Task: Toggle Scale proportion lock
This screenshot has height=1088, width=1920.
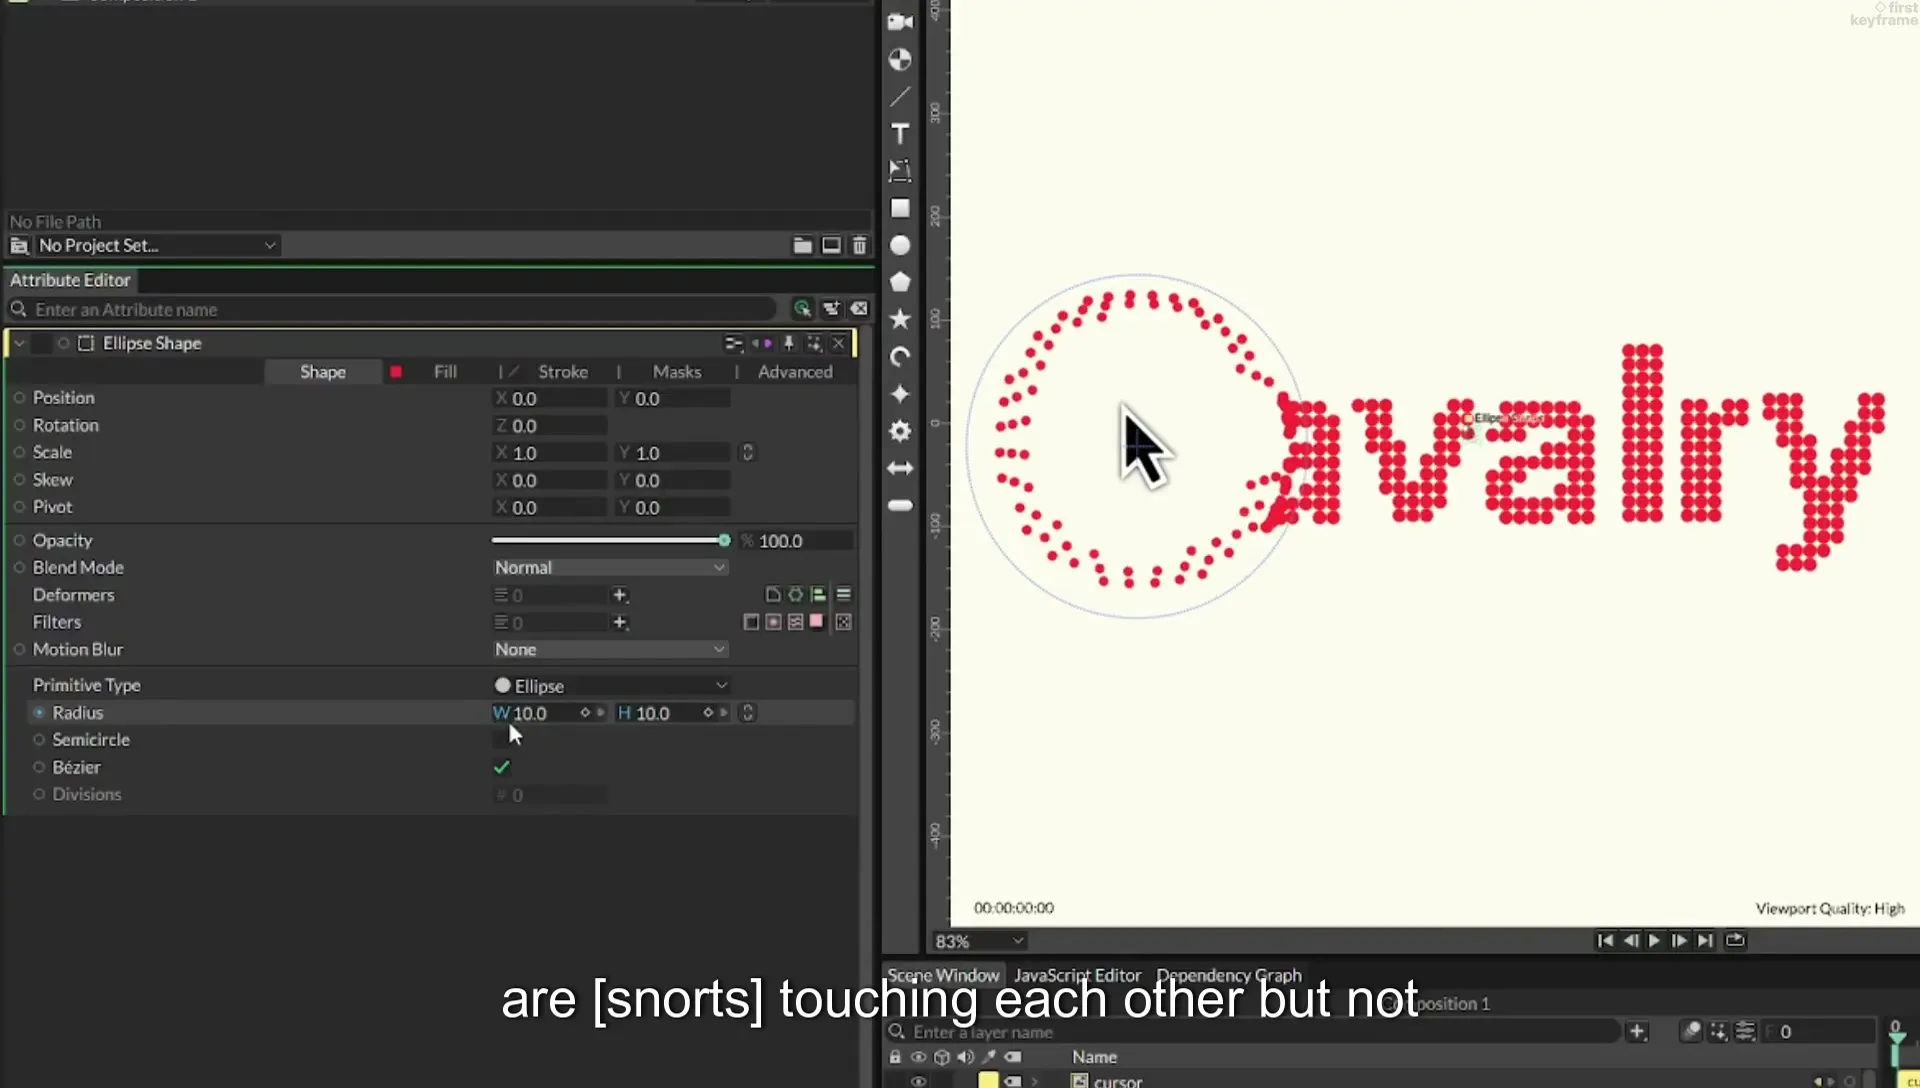Action: click(747, 453)
